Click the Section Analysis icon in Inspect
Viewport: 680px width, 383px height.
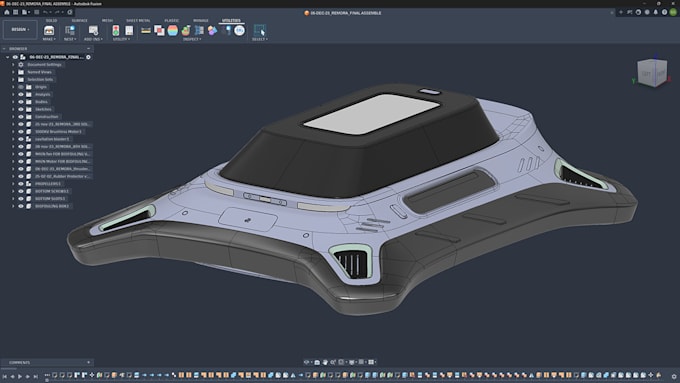[x=199, y=30]
